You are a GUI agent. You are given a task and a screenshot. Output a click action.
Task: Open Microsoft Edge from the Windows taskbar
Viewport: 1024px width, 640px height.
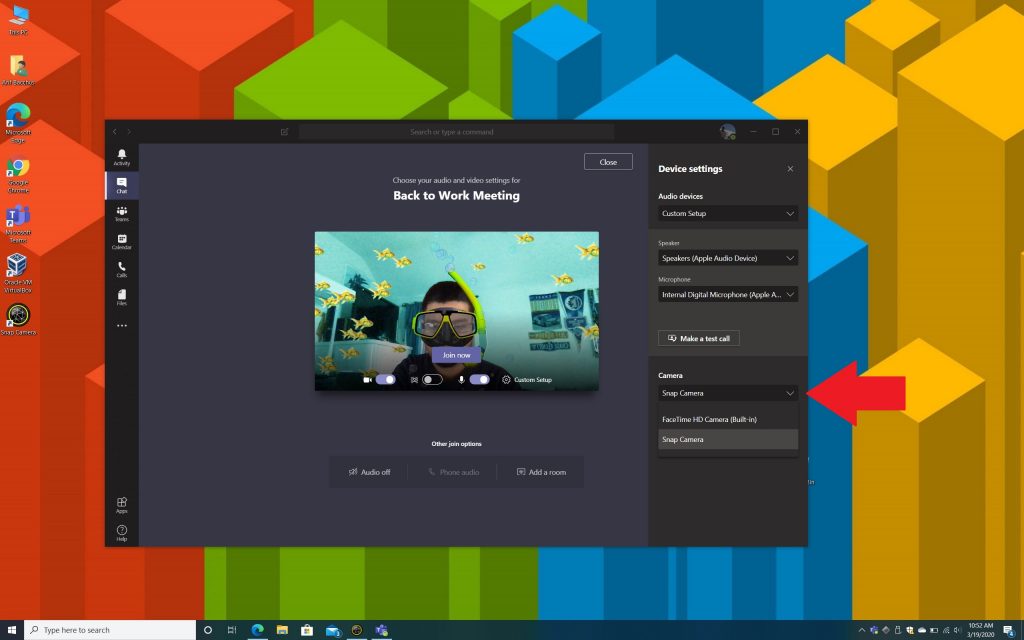pyautogui.click(x=257, y=630)
